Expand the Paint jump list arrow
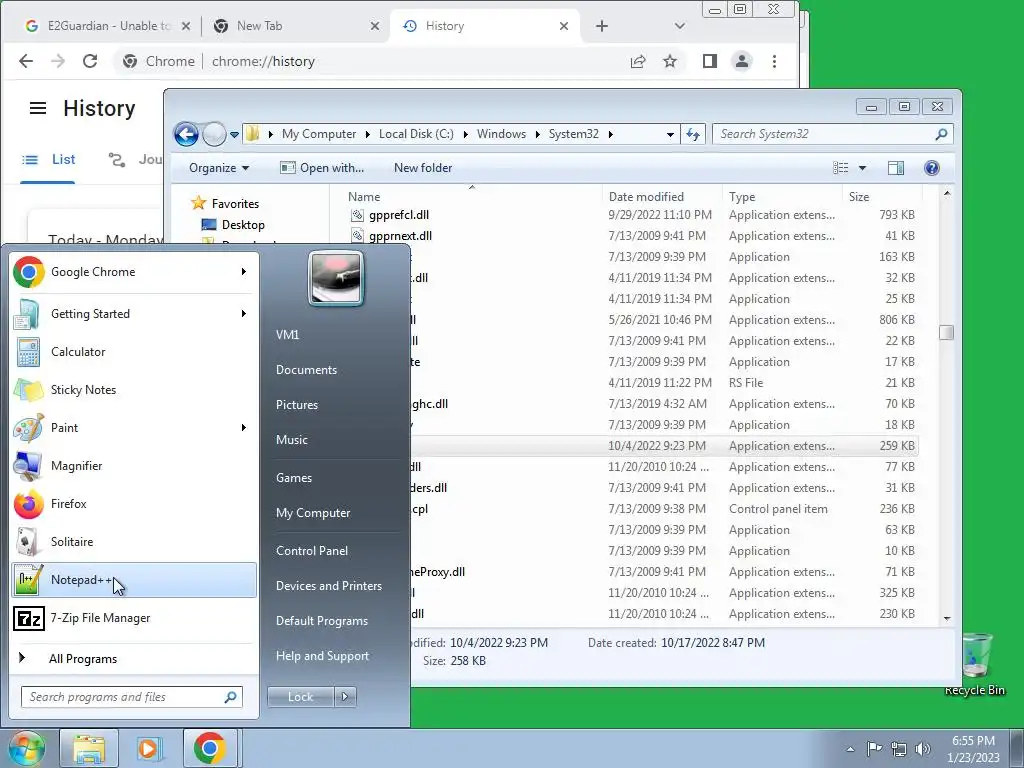Screen dimensions: 1024x768 244,427
